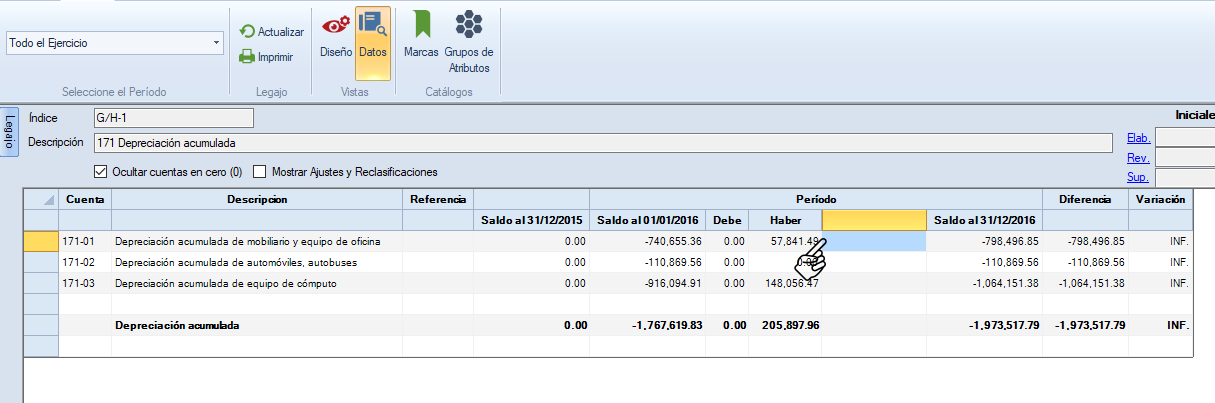
Task: Click the Rev. link
Action: pos(1137,158)
